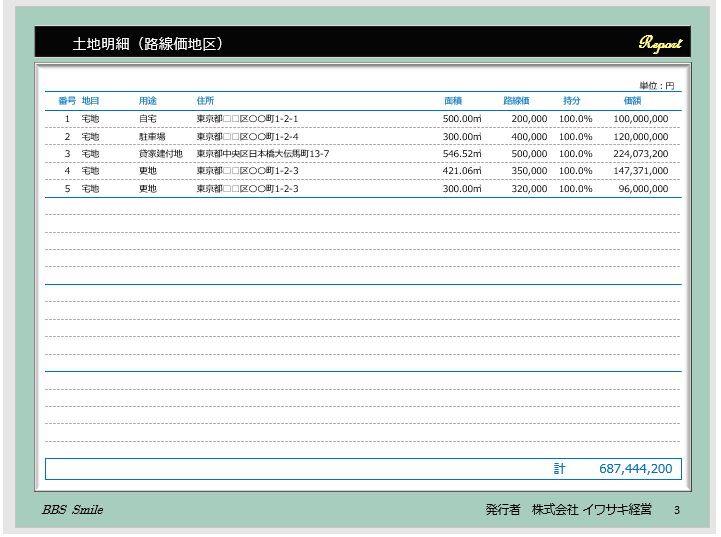This screenshot has height=537, width=721.
Task: Click route price 320,000
Action: tap(529, 189)
